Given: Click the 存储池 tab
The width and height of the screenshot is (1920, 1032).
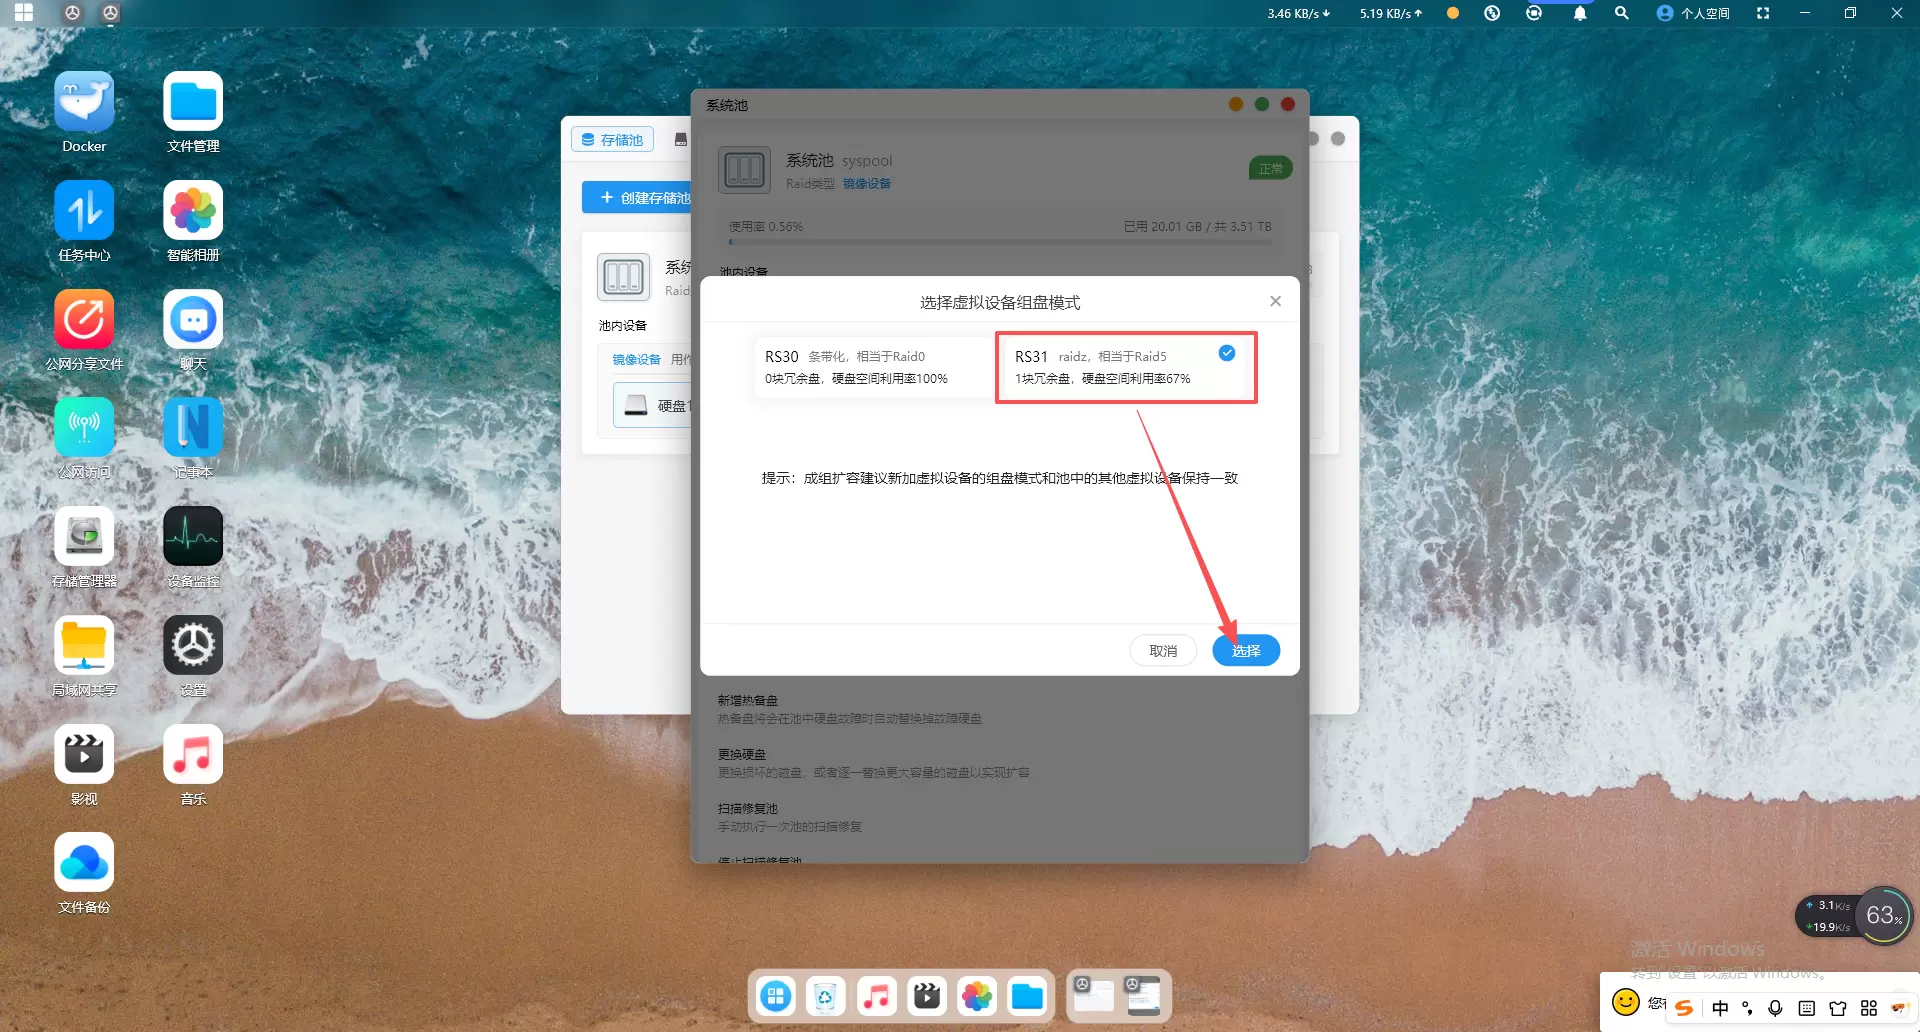Looking at the screenshot, I should pos(612,140).
